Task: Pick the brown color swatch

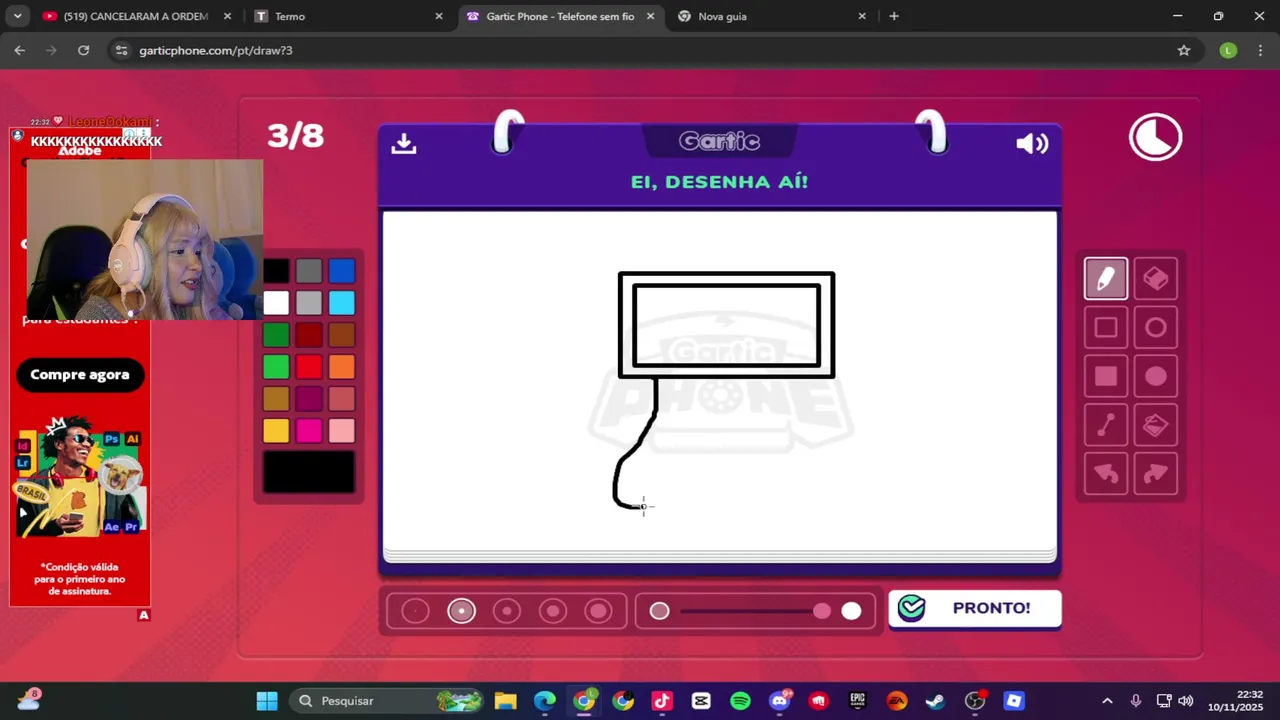Action: pos(342,335)
